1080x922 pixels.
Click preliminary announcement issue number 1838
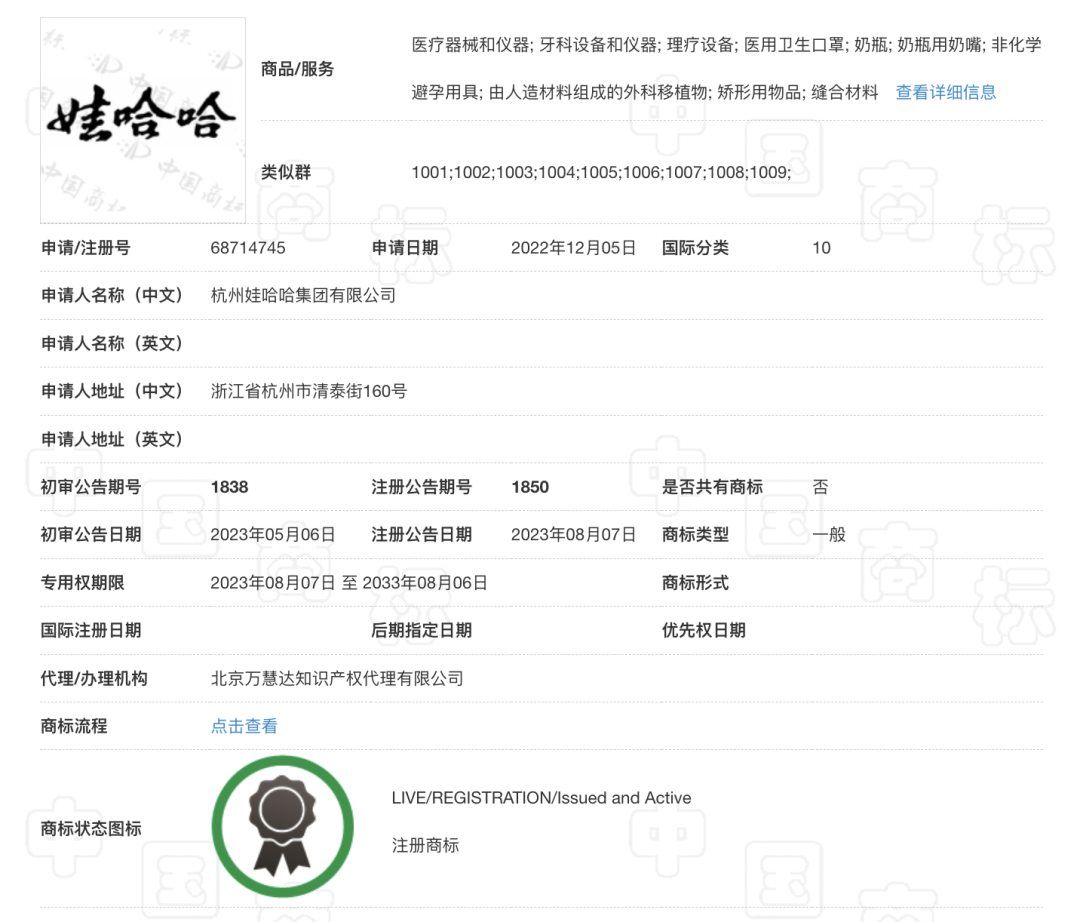point(229,487)
